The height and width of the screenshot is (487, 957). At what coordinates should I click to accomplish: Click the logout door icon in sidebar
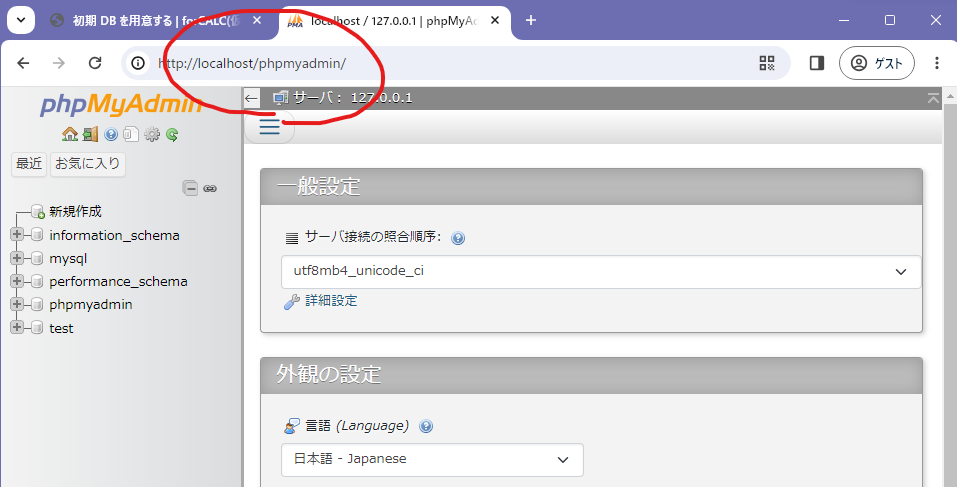click(90, 134)
